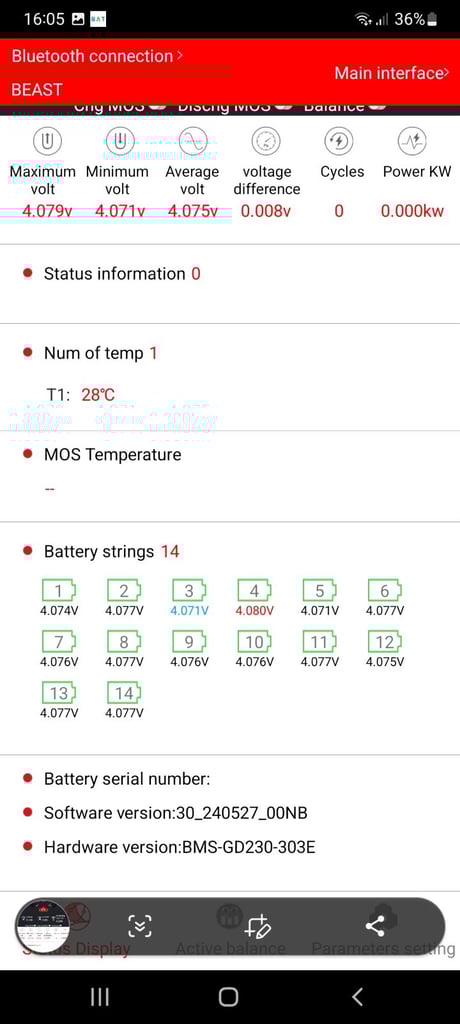
Task: Tap the edit screenshot pencil icon
Action: [257, 925]
